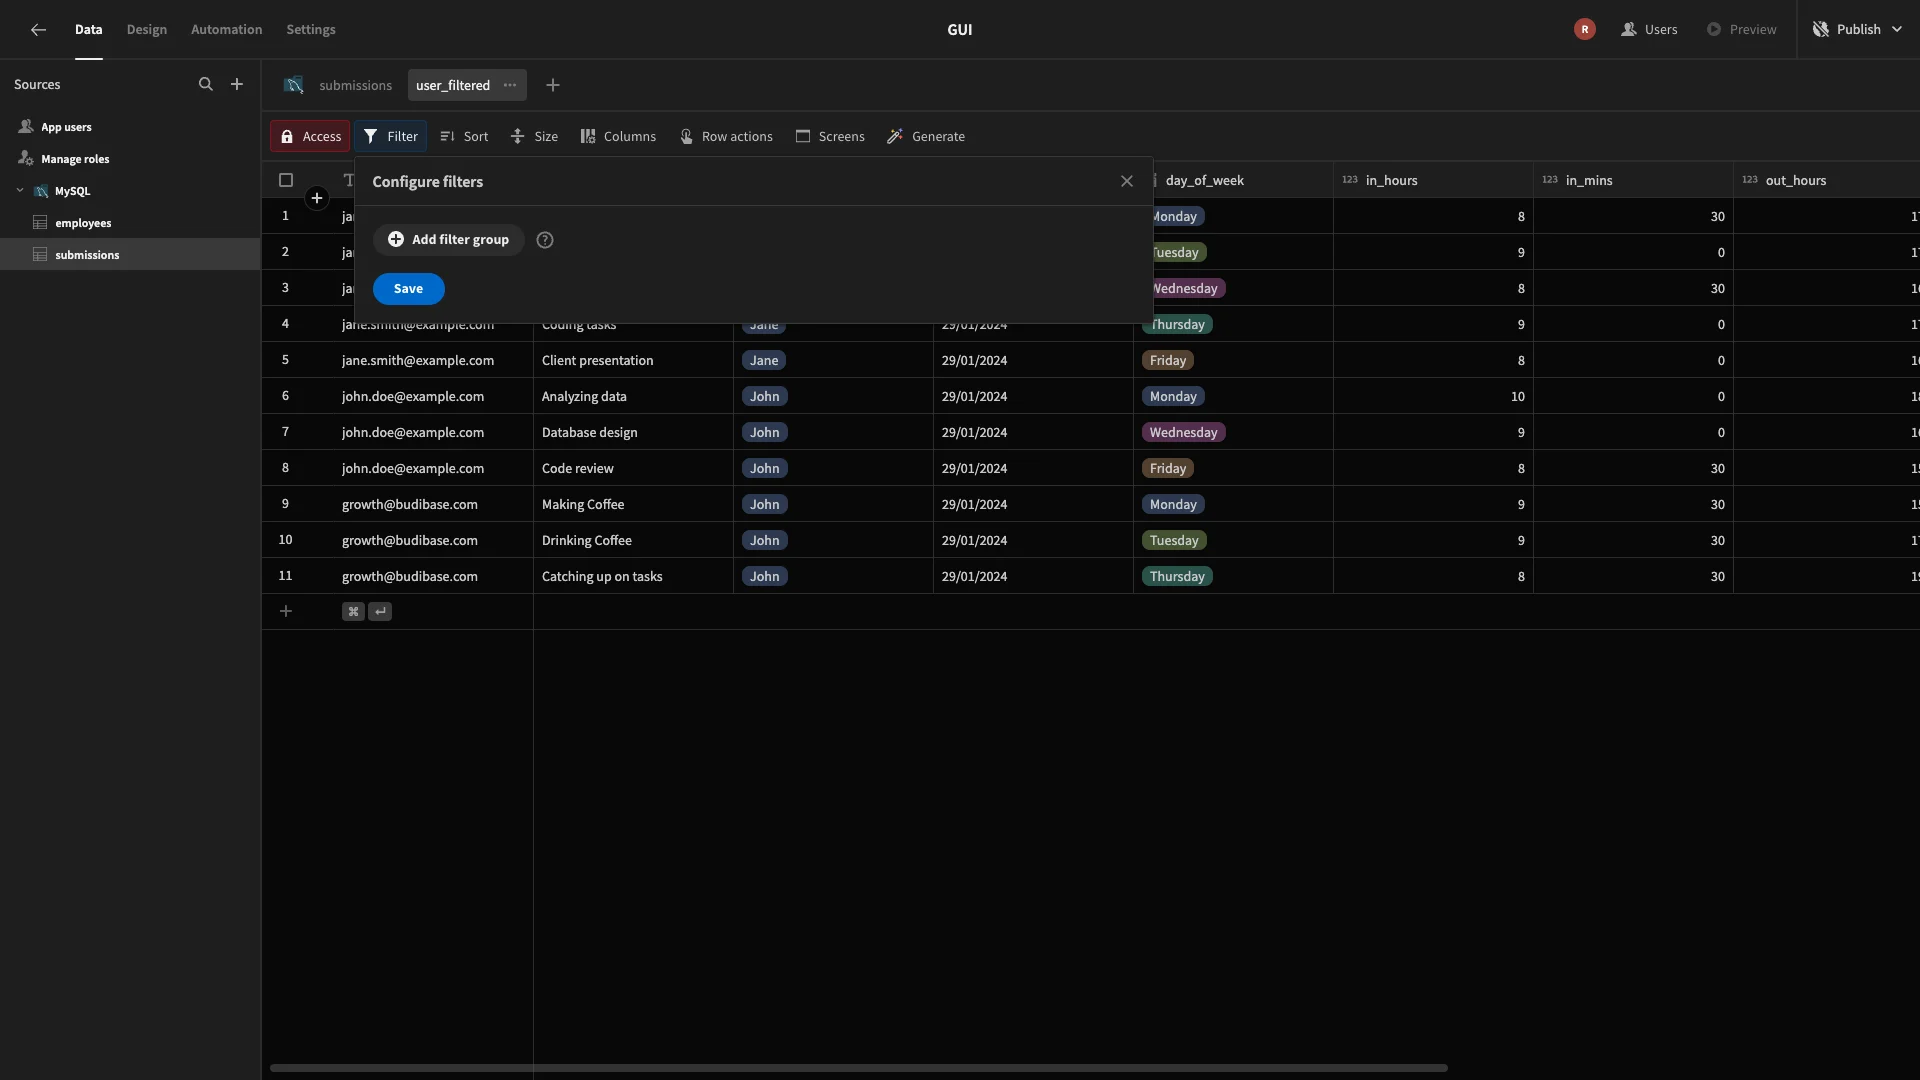
Task: Toggle select-all rows checkbox
Action: tap(286, 181)
